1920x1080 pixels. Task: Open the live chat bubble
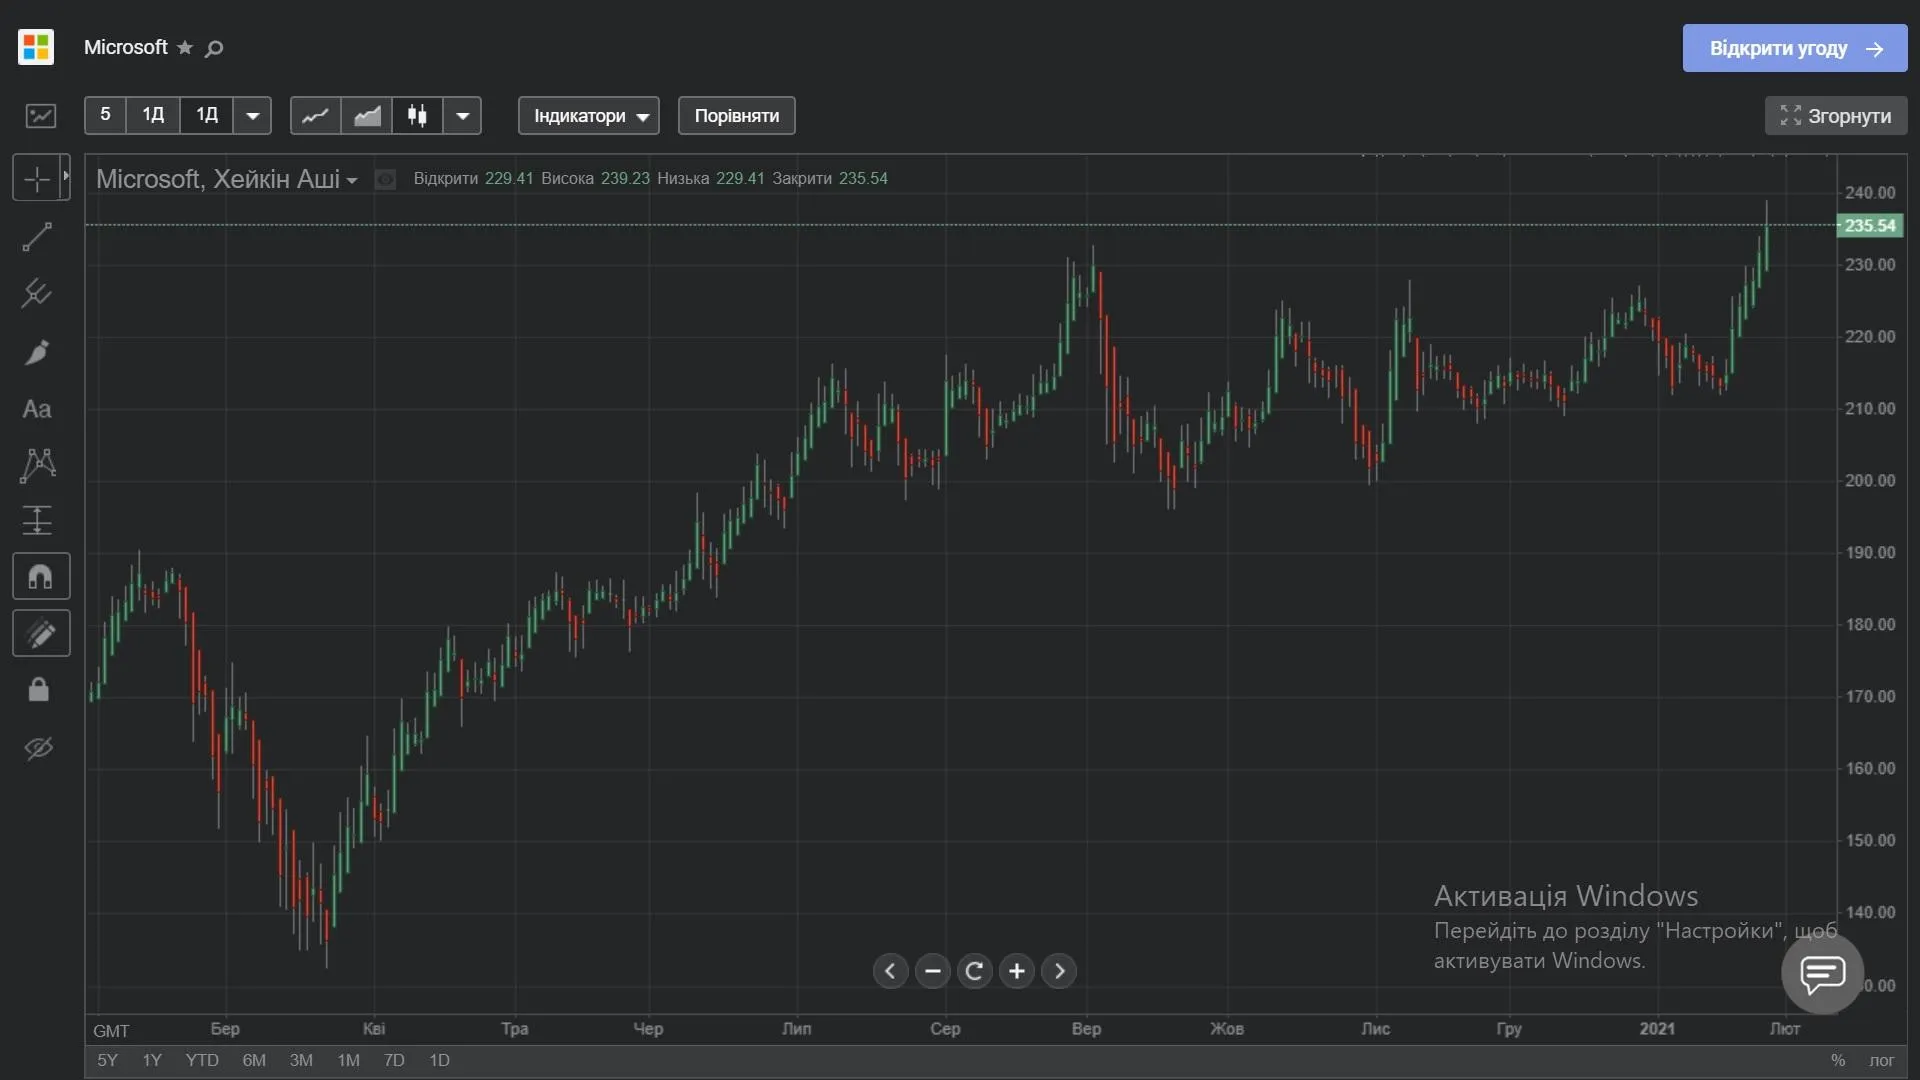(1823, 973)
